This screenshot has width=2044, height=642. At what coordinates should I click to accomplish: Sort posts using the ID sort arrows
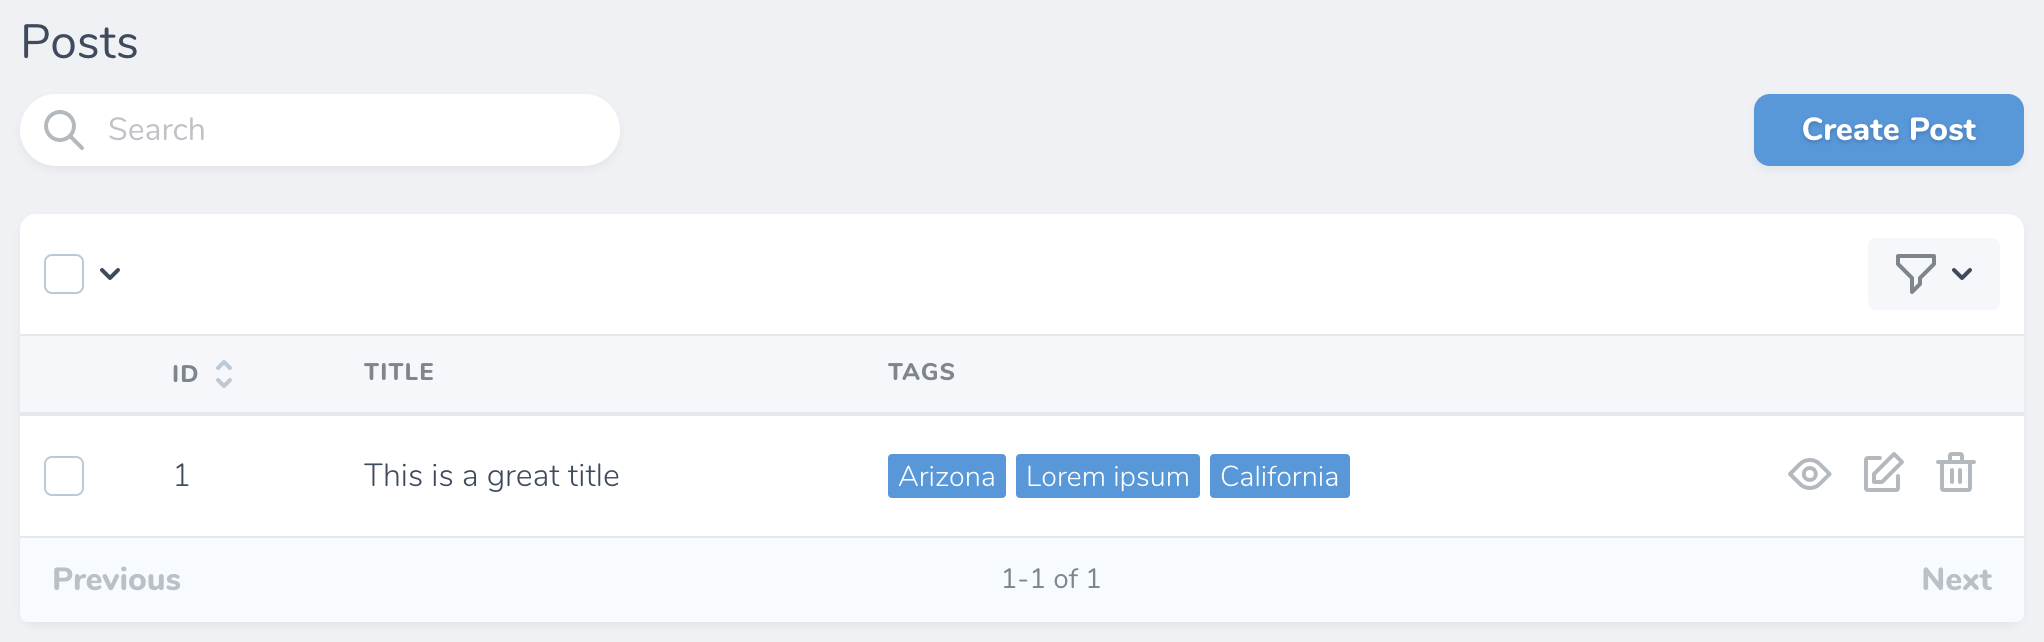point(225,373)
